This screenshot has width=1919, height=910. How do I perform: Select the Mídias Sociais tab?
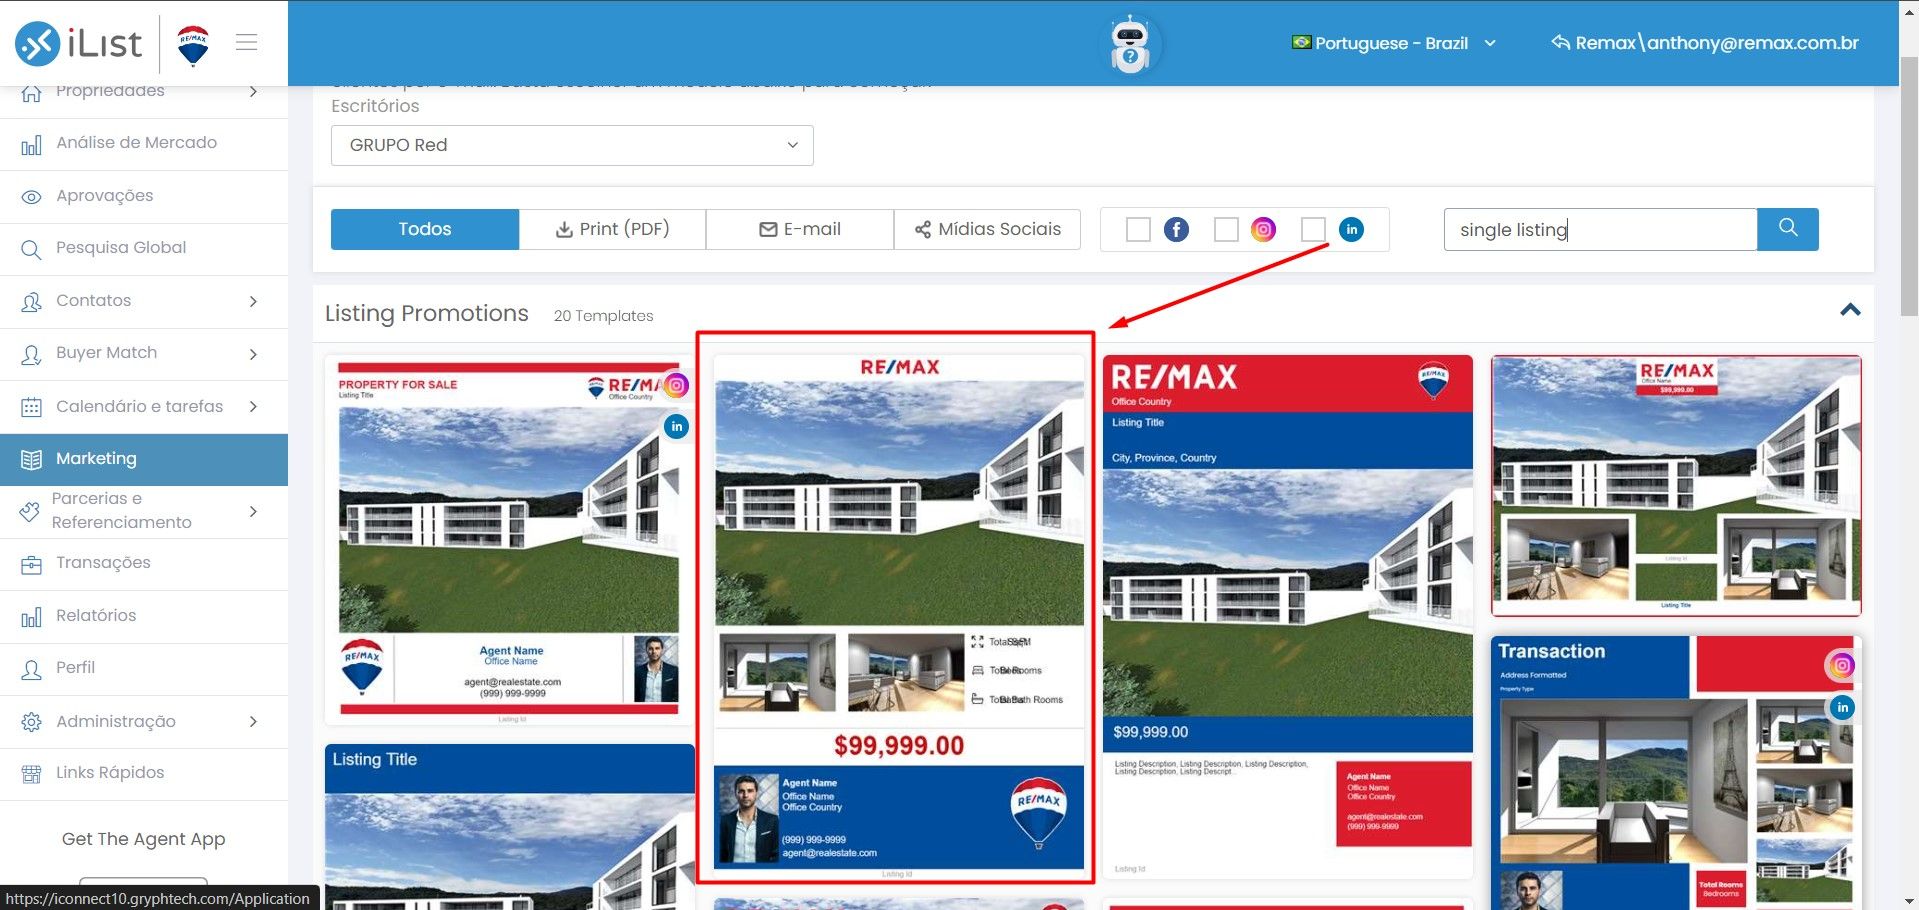point(987,229)
